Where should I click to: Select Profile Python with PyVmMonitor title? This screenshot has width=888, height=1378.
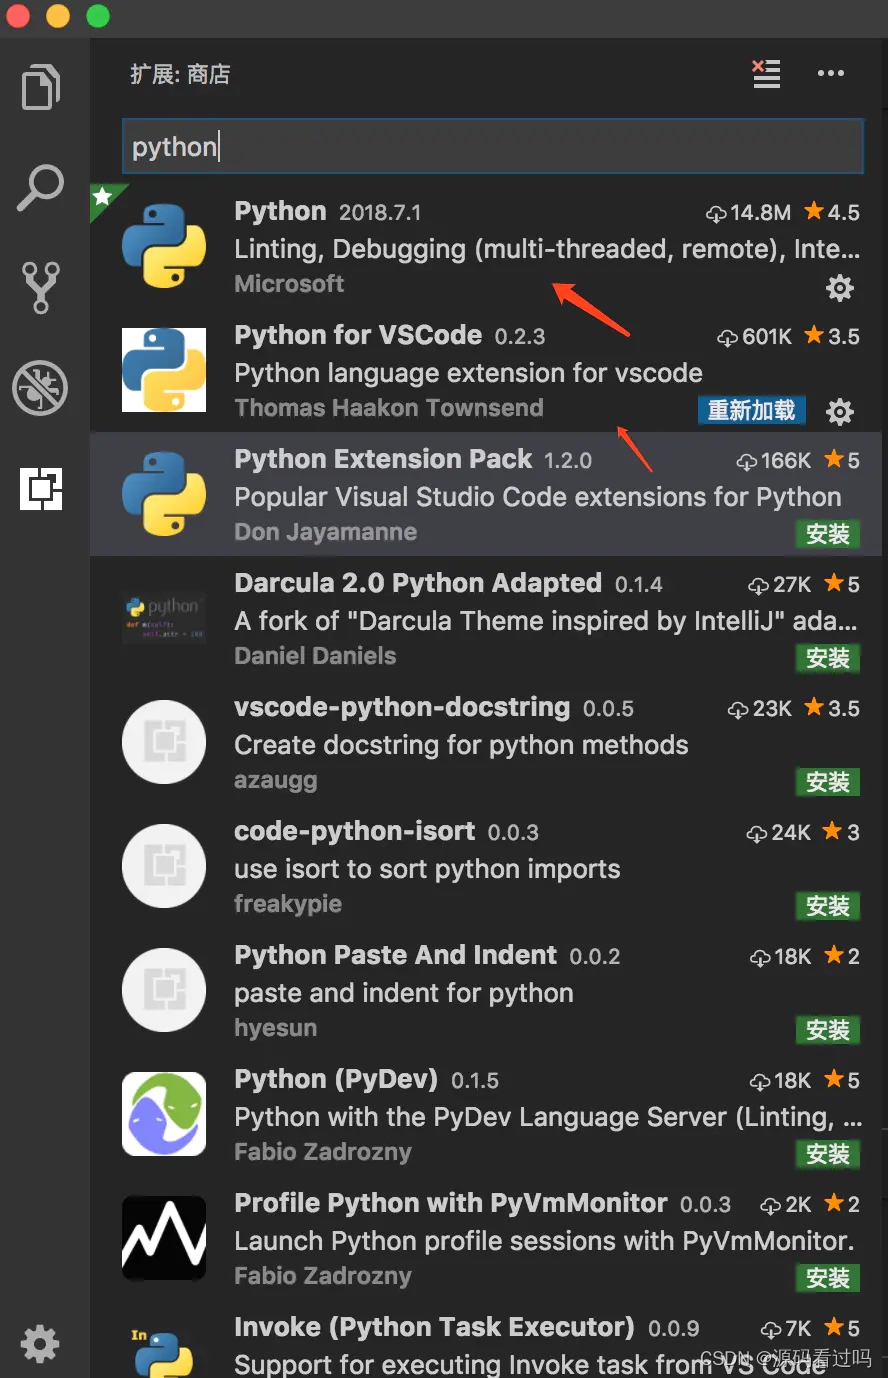click(450, 1203)
